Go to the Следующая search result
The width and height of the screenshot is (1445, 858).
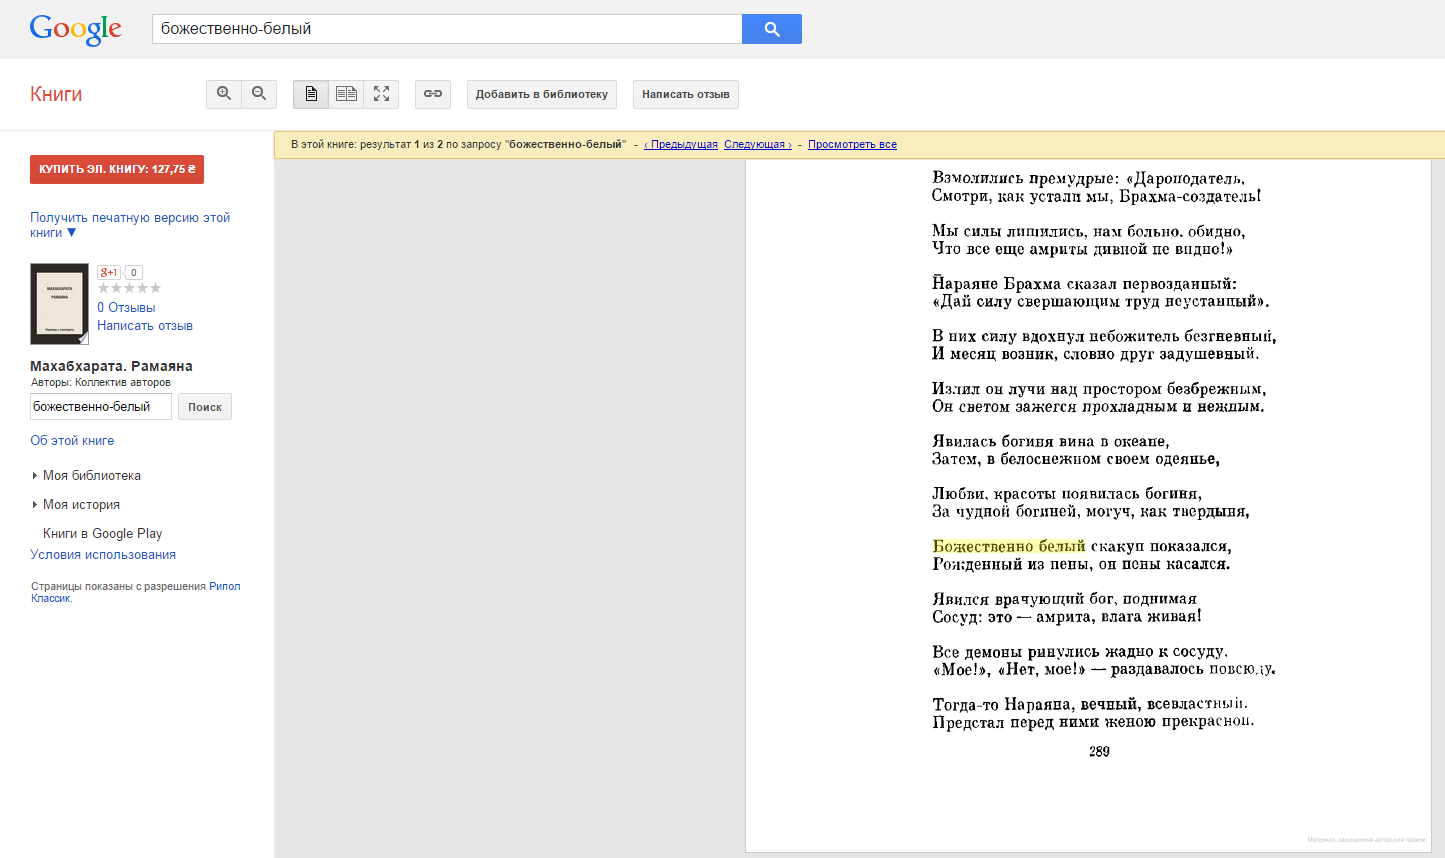pyautogui.click(x=758, y=145)
